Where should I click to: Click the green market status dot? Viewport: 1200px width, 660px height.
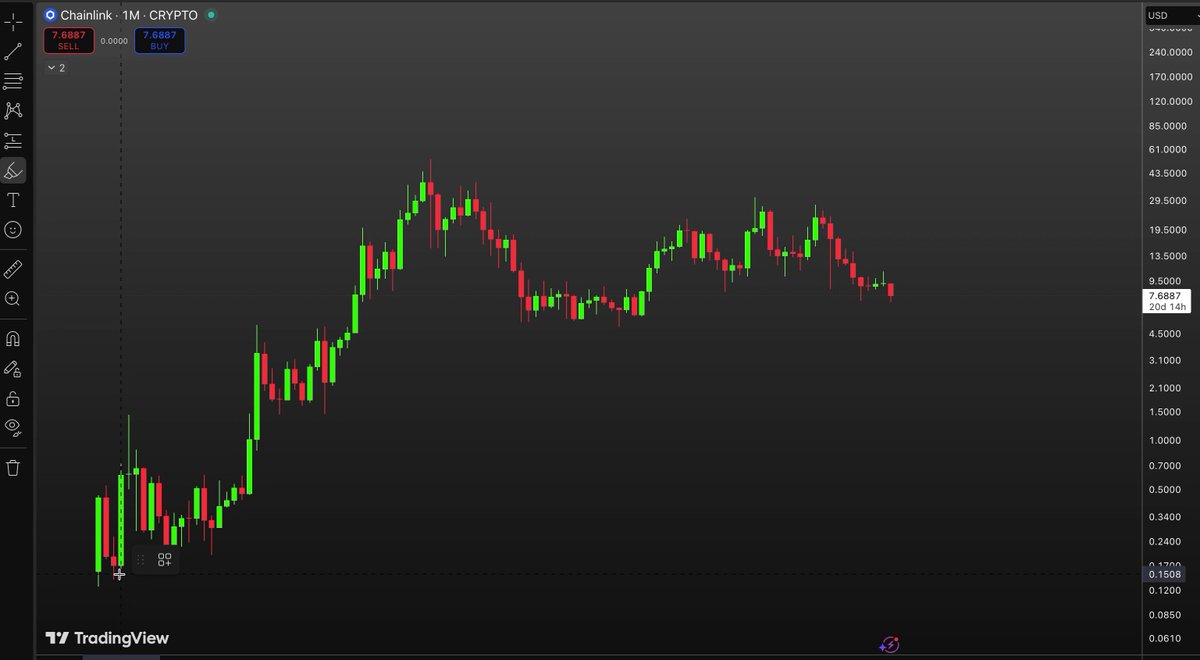(211, 16)
